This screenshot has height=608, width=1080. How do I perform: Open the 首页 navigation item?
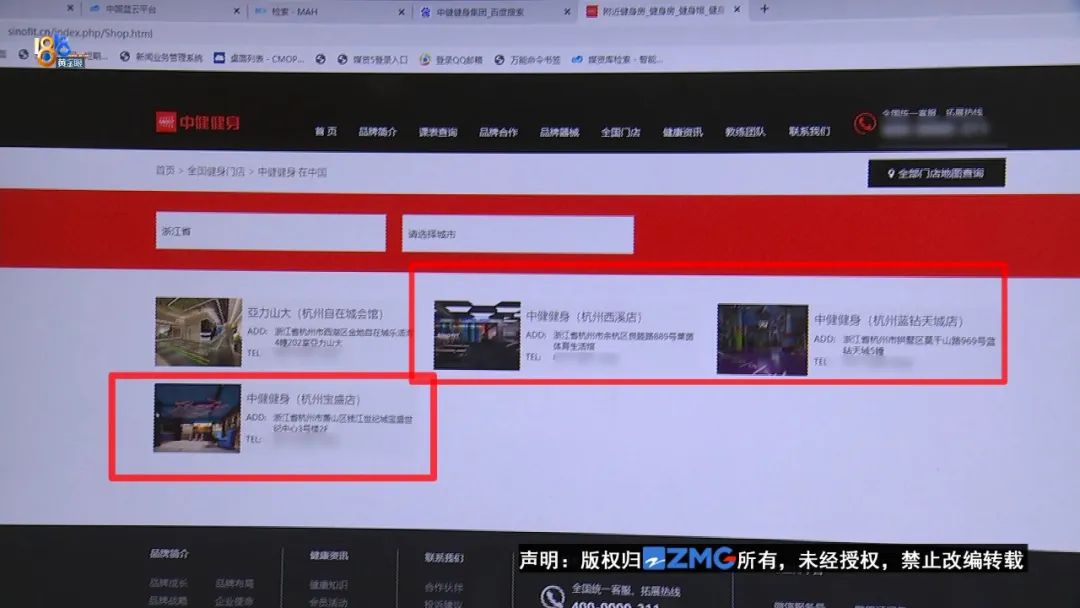point(326,131)
